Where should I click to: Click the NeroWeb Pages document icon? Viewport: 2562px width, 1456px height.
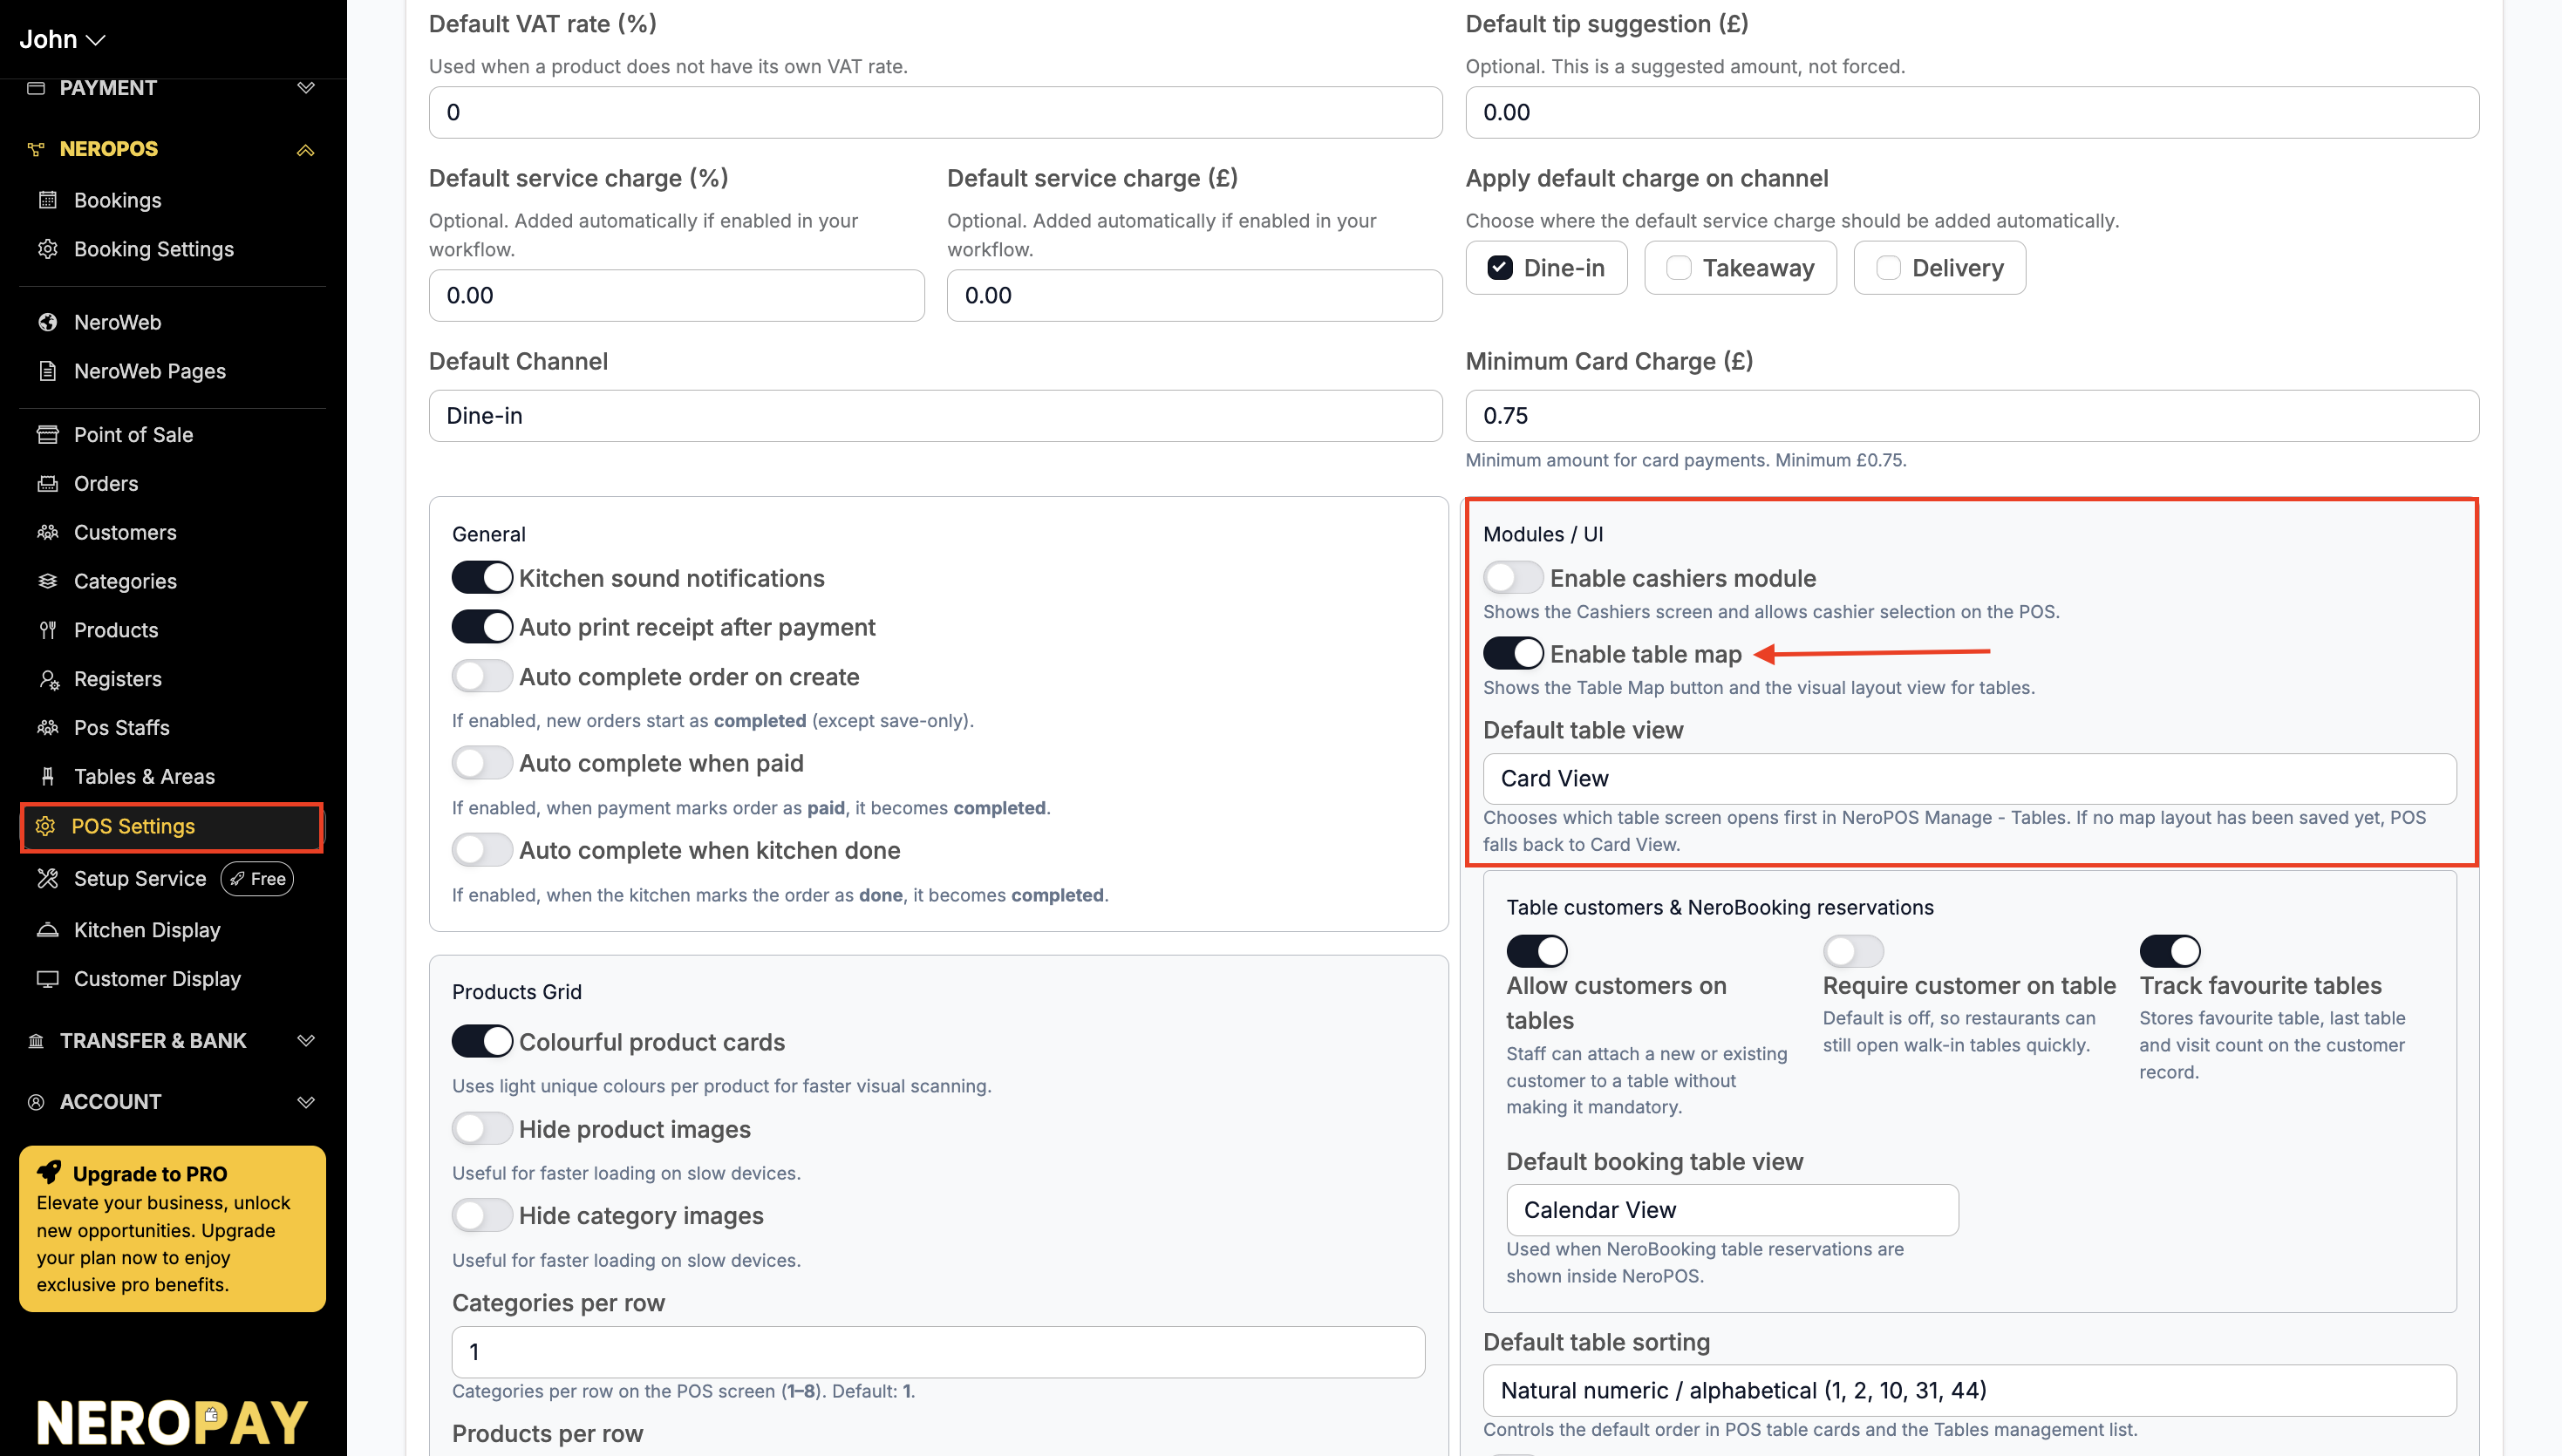coord(47,371)
